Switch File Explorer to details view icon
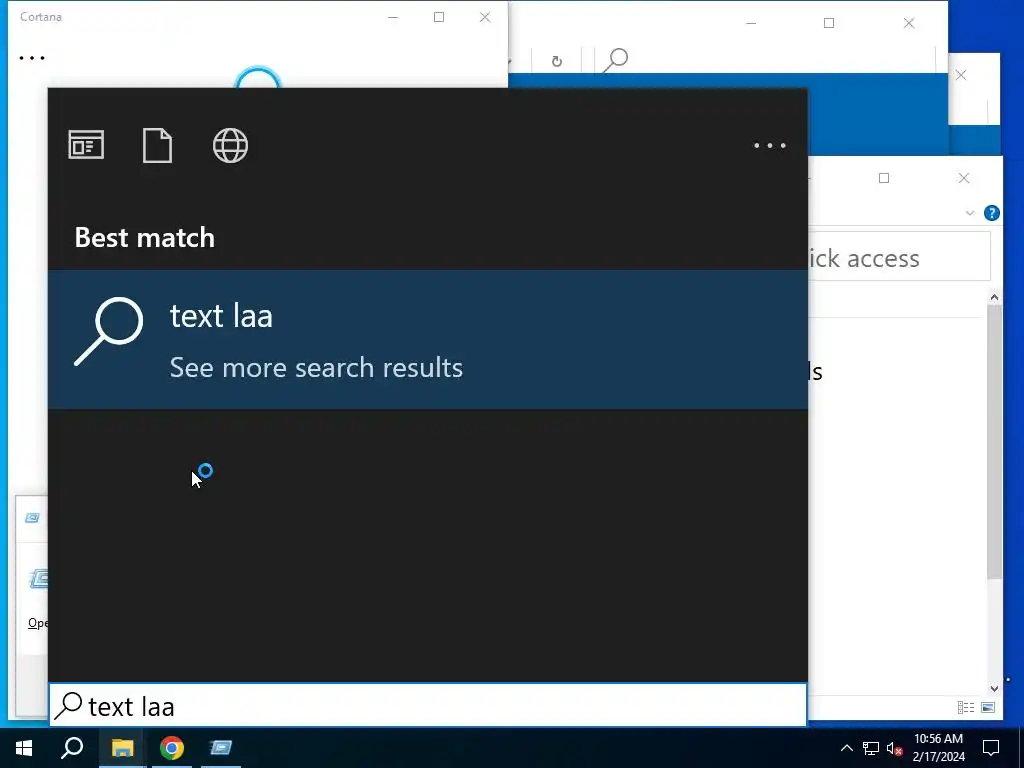Image resolution: width=1024 pixels, height=768 pixels. coord(966,707)
